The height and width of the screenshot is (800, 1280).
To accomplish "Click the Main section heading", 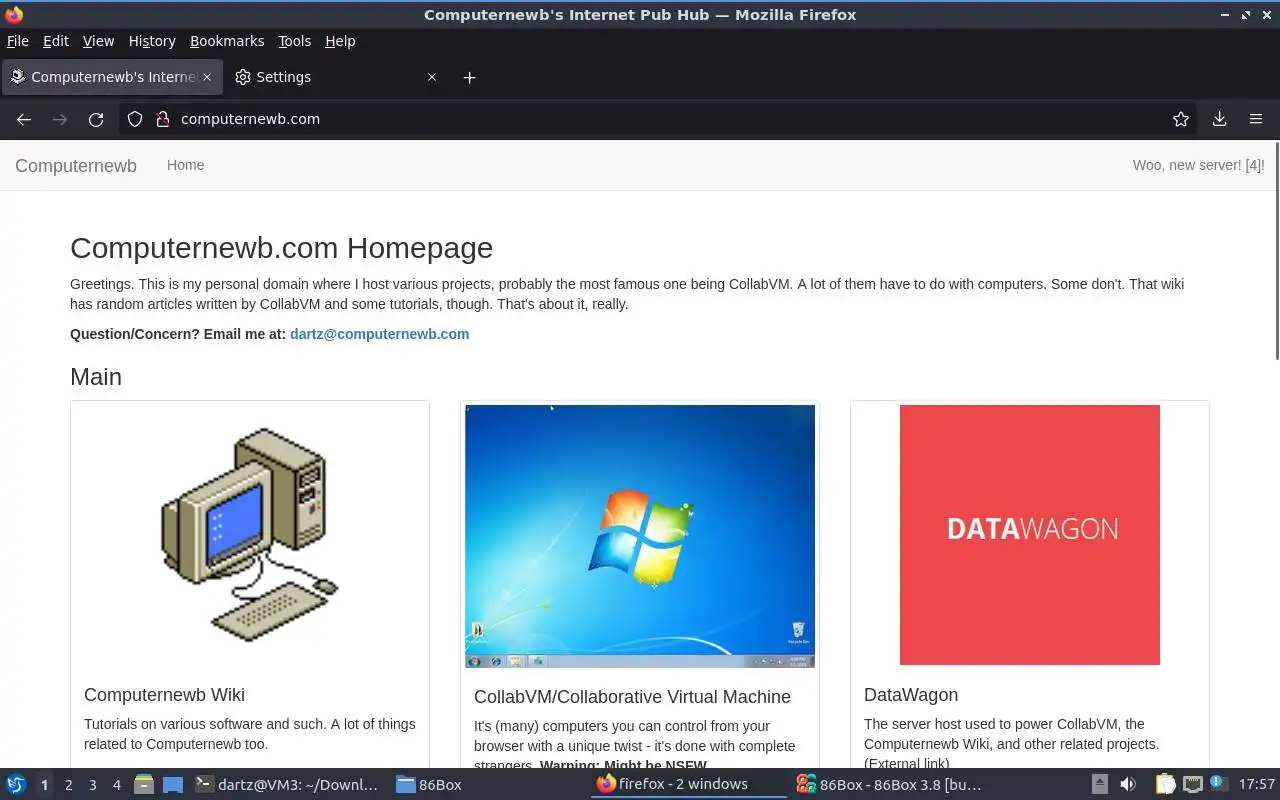I will click(x=96, y=377).
